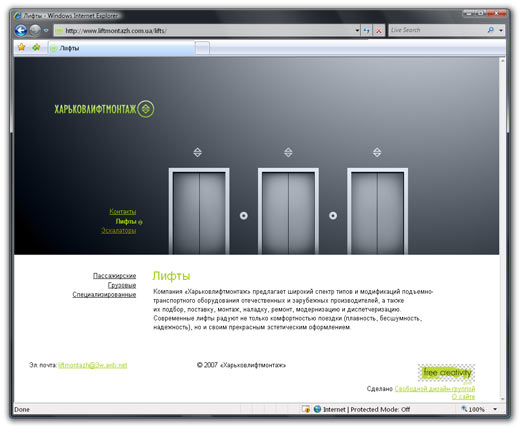Click the Refresh page icon

click(x=367, y=31)
